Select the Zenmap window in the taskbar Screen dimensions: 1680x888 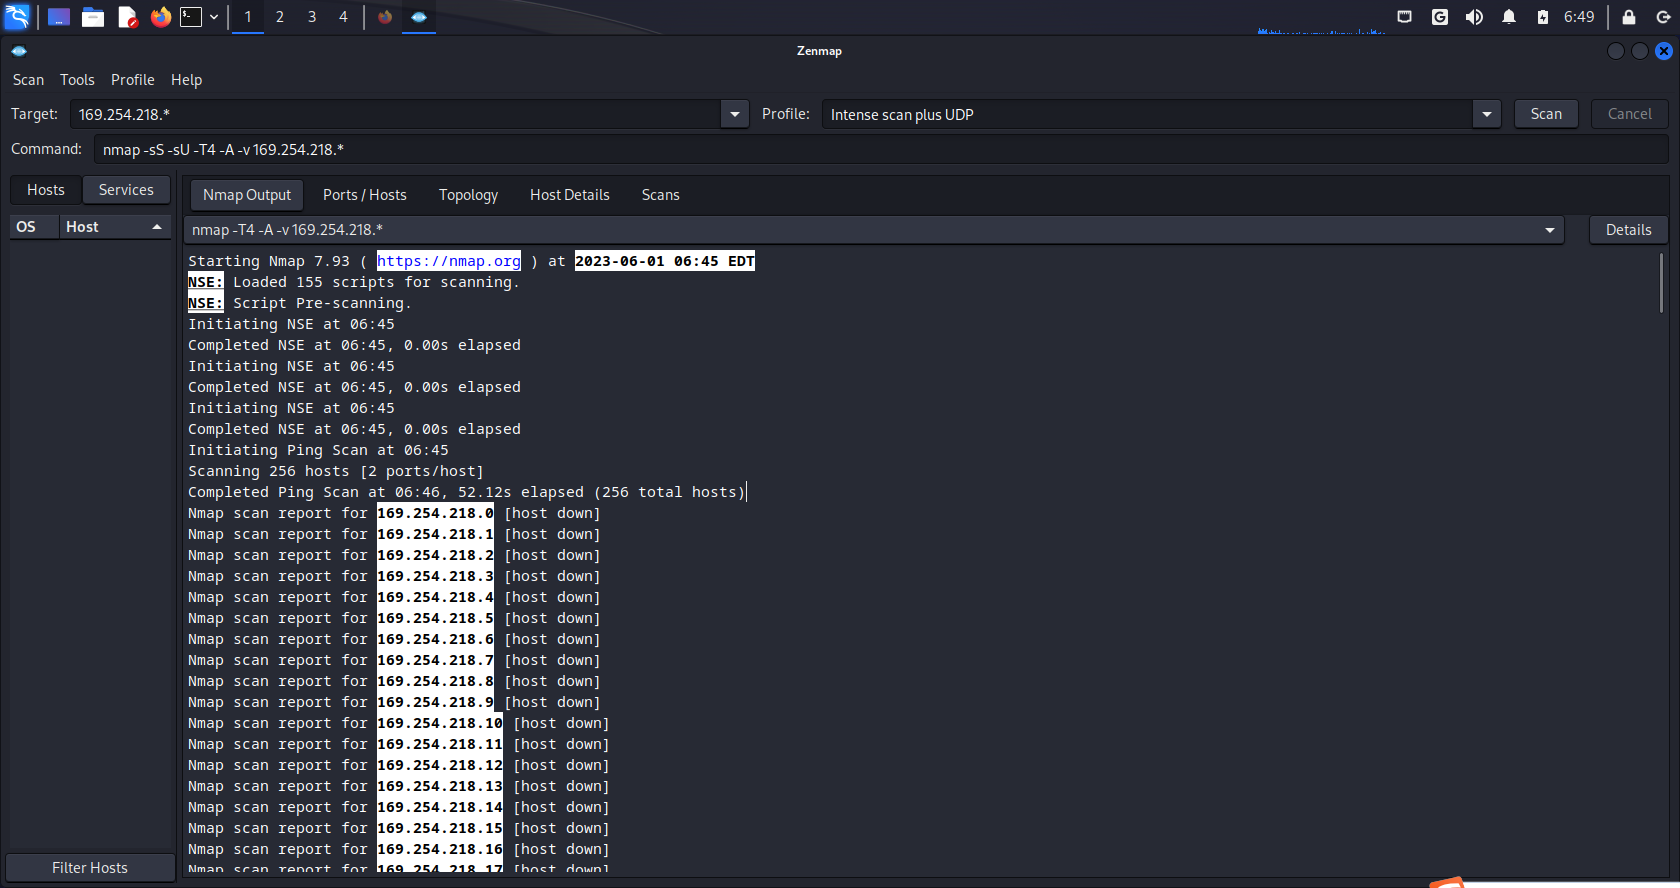[419, 17]
